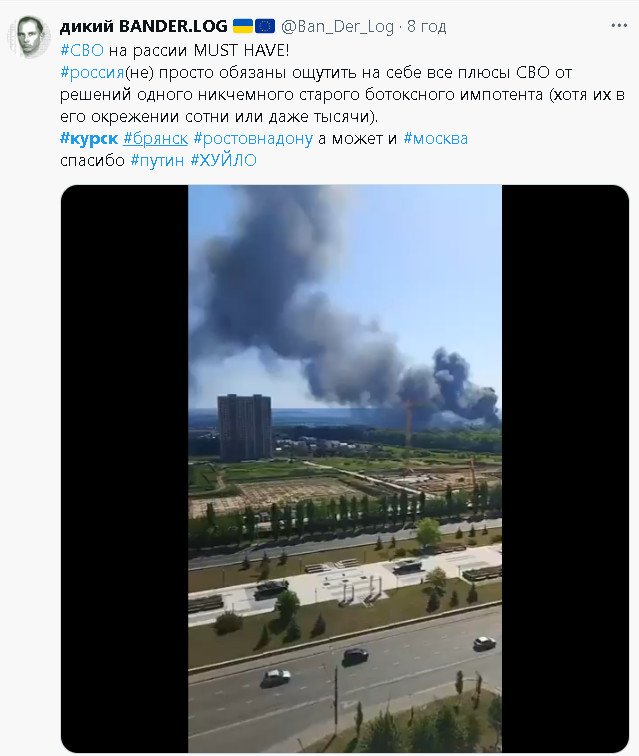Screen dimensions: 639x756
Task: Open the #СВО hashtag
Action: click(82, 50)
